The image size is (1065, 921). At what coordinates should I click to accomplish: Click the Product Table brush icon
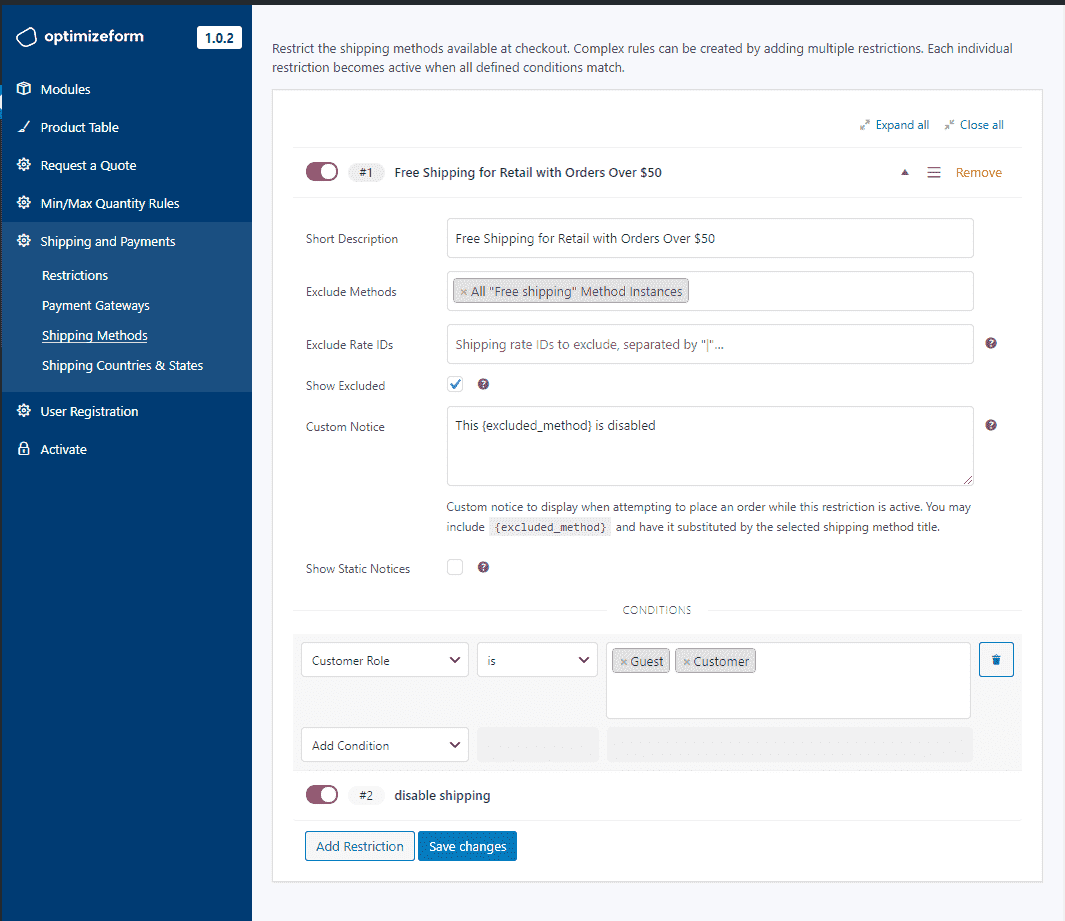click(x=24, y=126)
